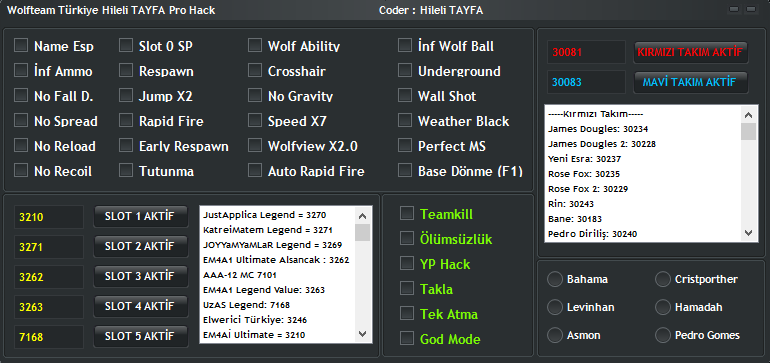Toggle Ölümsüzlük option
This screenshot has height=363, width=770.
pyautogui.click(x=407, y=239)
